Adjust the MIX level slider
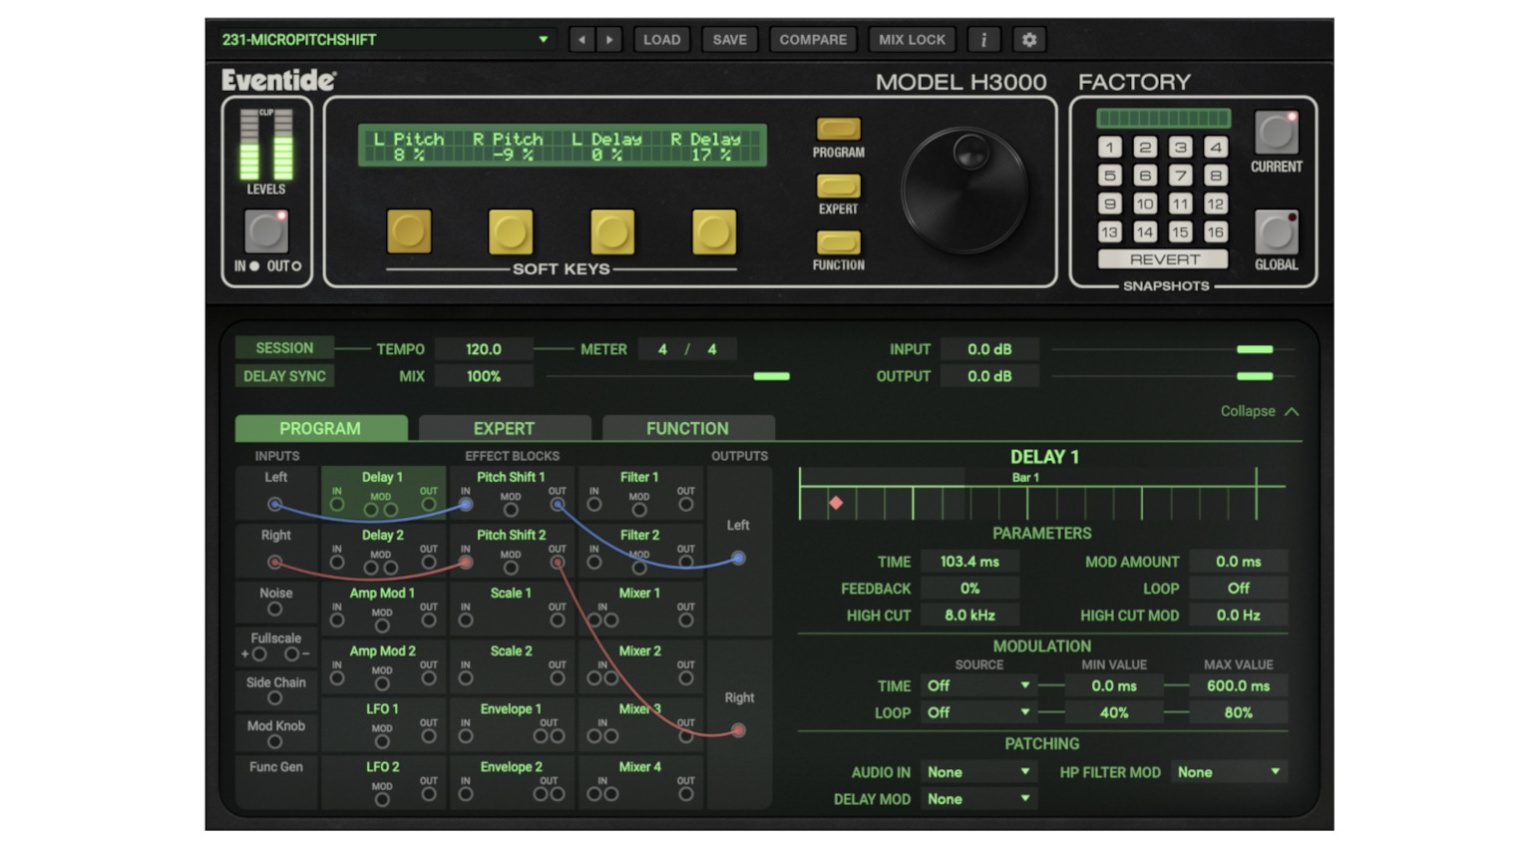Viewport: 1536px width, 848px height. tap(770, 378)
